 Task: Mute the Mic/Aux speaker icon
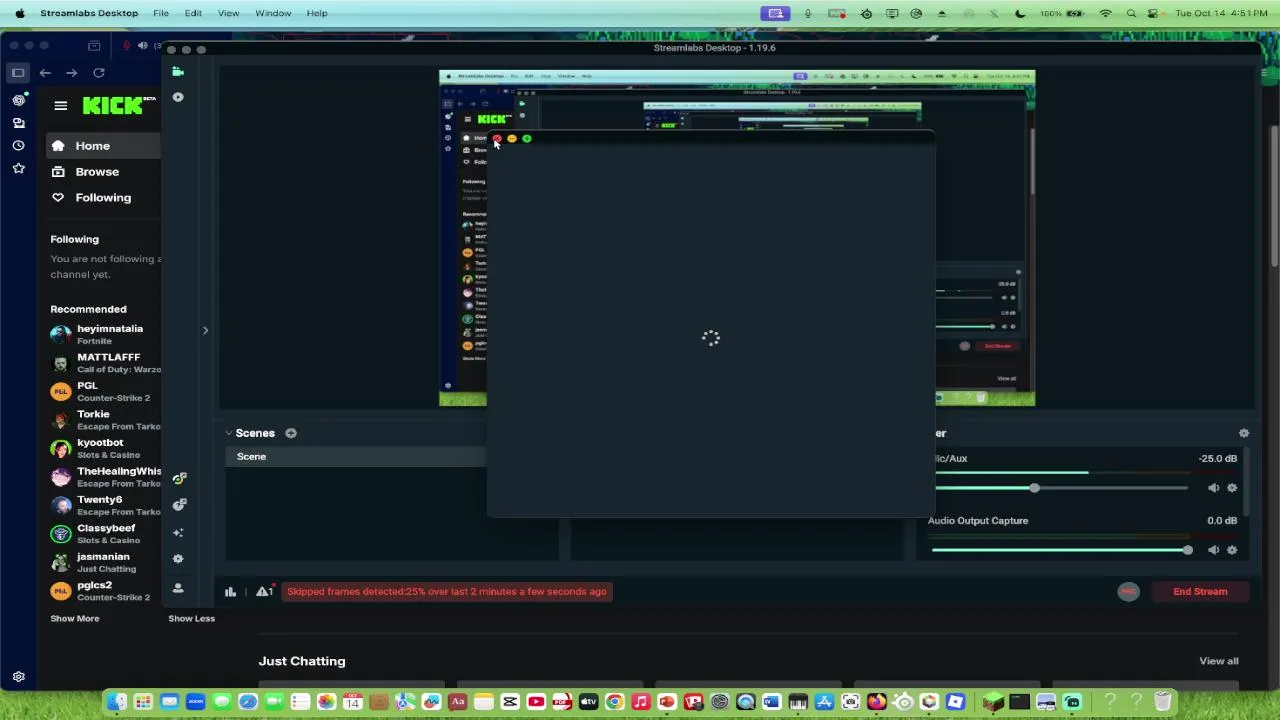(1213, 488)
